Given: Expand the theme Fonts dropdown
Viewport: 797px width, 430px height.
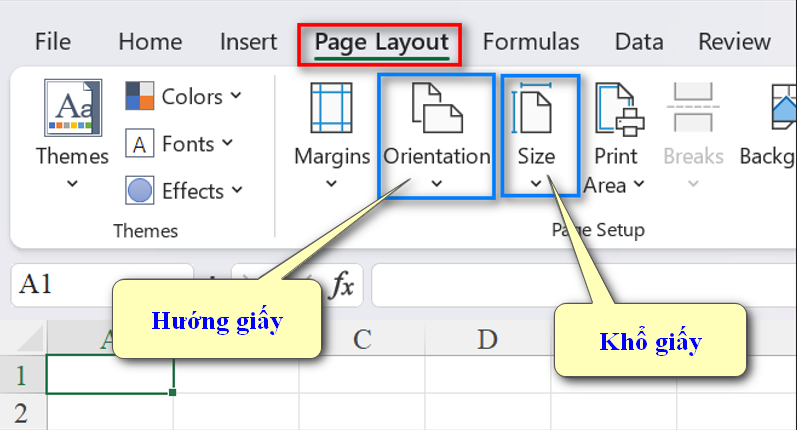Looking at the screenshot, I should point(227,144).
